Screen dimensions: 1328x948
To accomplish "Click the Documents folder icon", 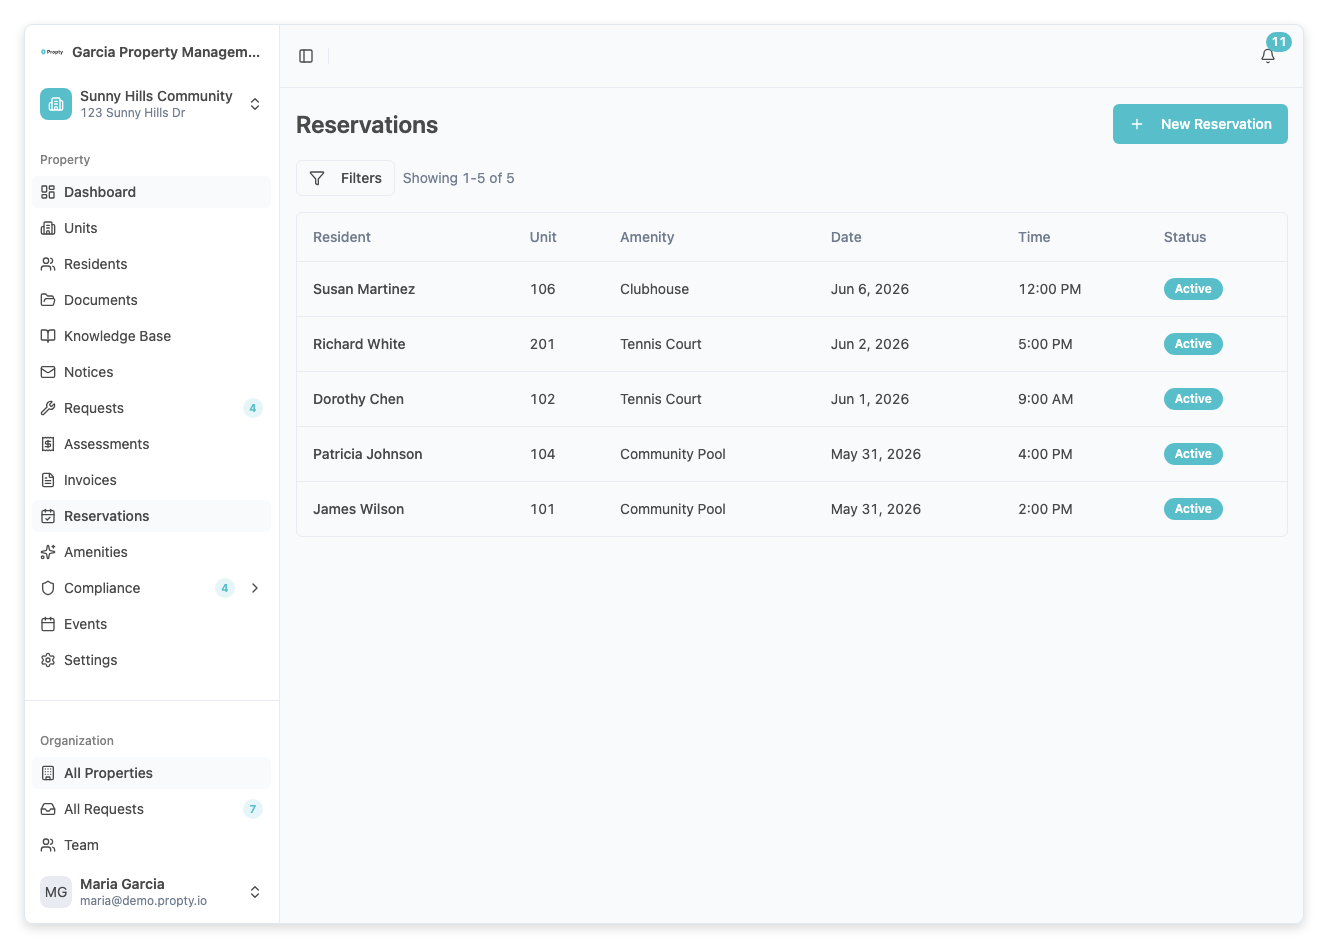I will (x=48, y=300).
